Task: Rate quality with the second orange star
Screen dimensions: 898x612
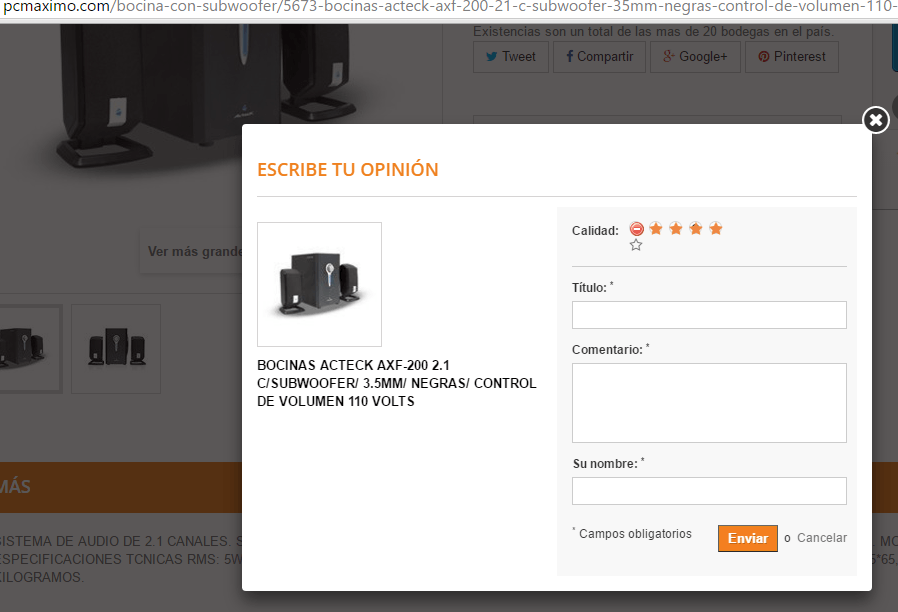Action: tap(676, 228)
